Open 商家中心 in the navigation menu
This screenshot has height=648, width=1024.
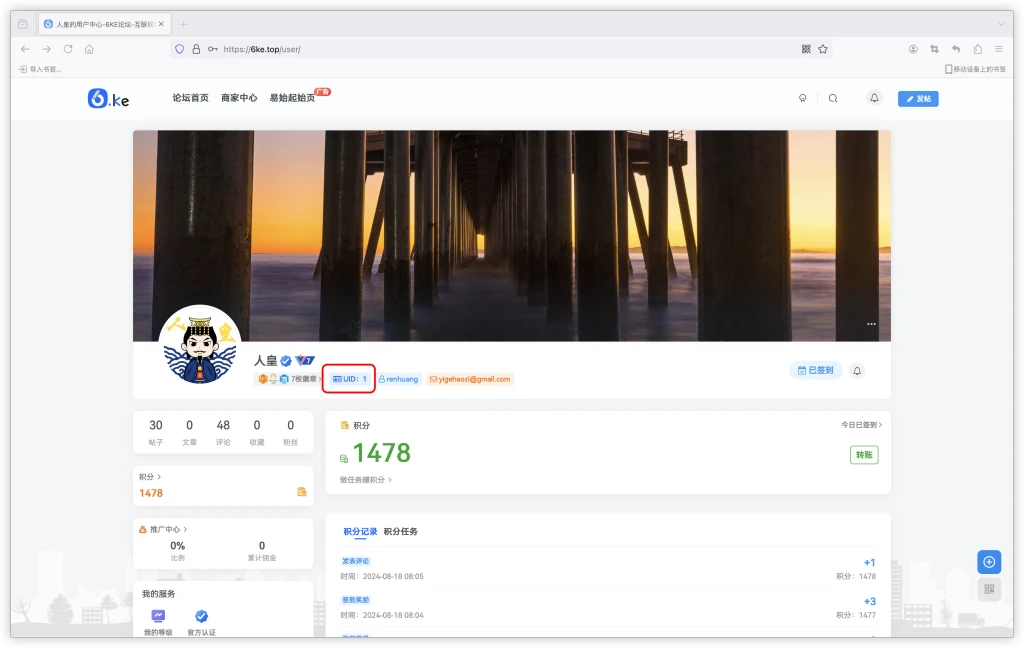pyautogui.click(x=239, y=98)
